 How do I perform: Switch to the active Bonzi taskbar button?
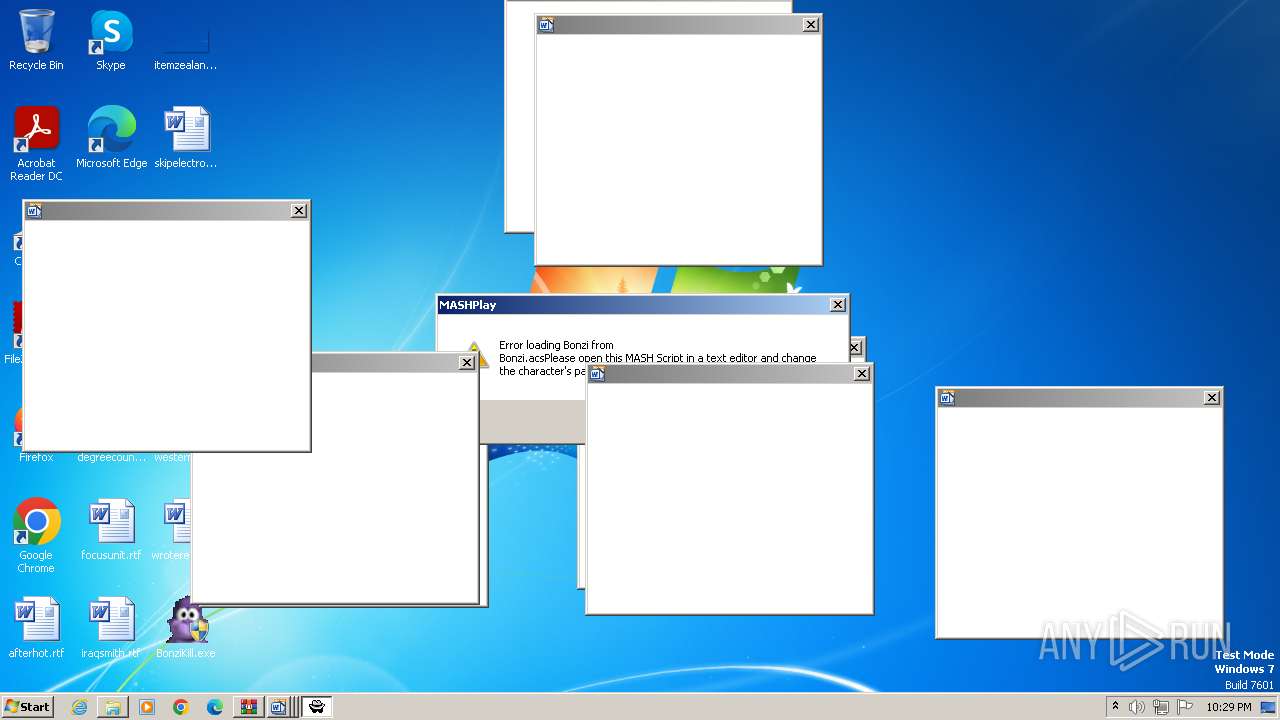(x=317, y=707)
